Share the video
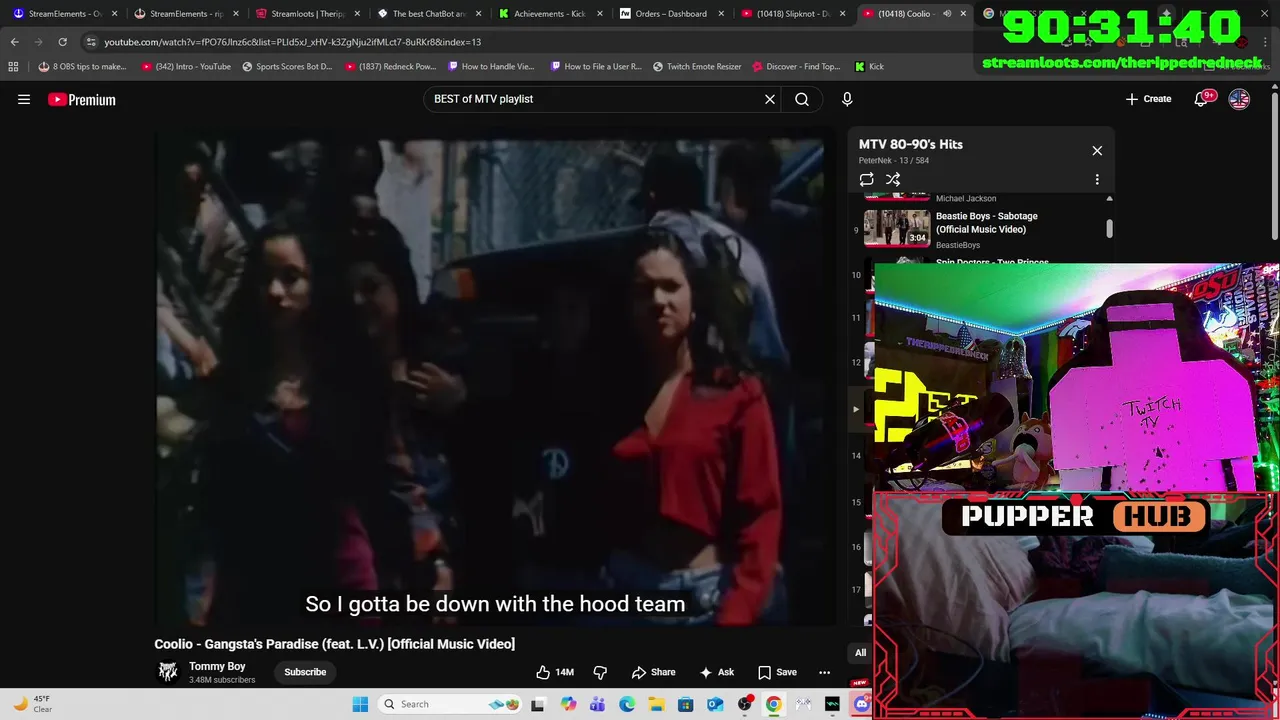1280x720 pixels. (653, 672)
